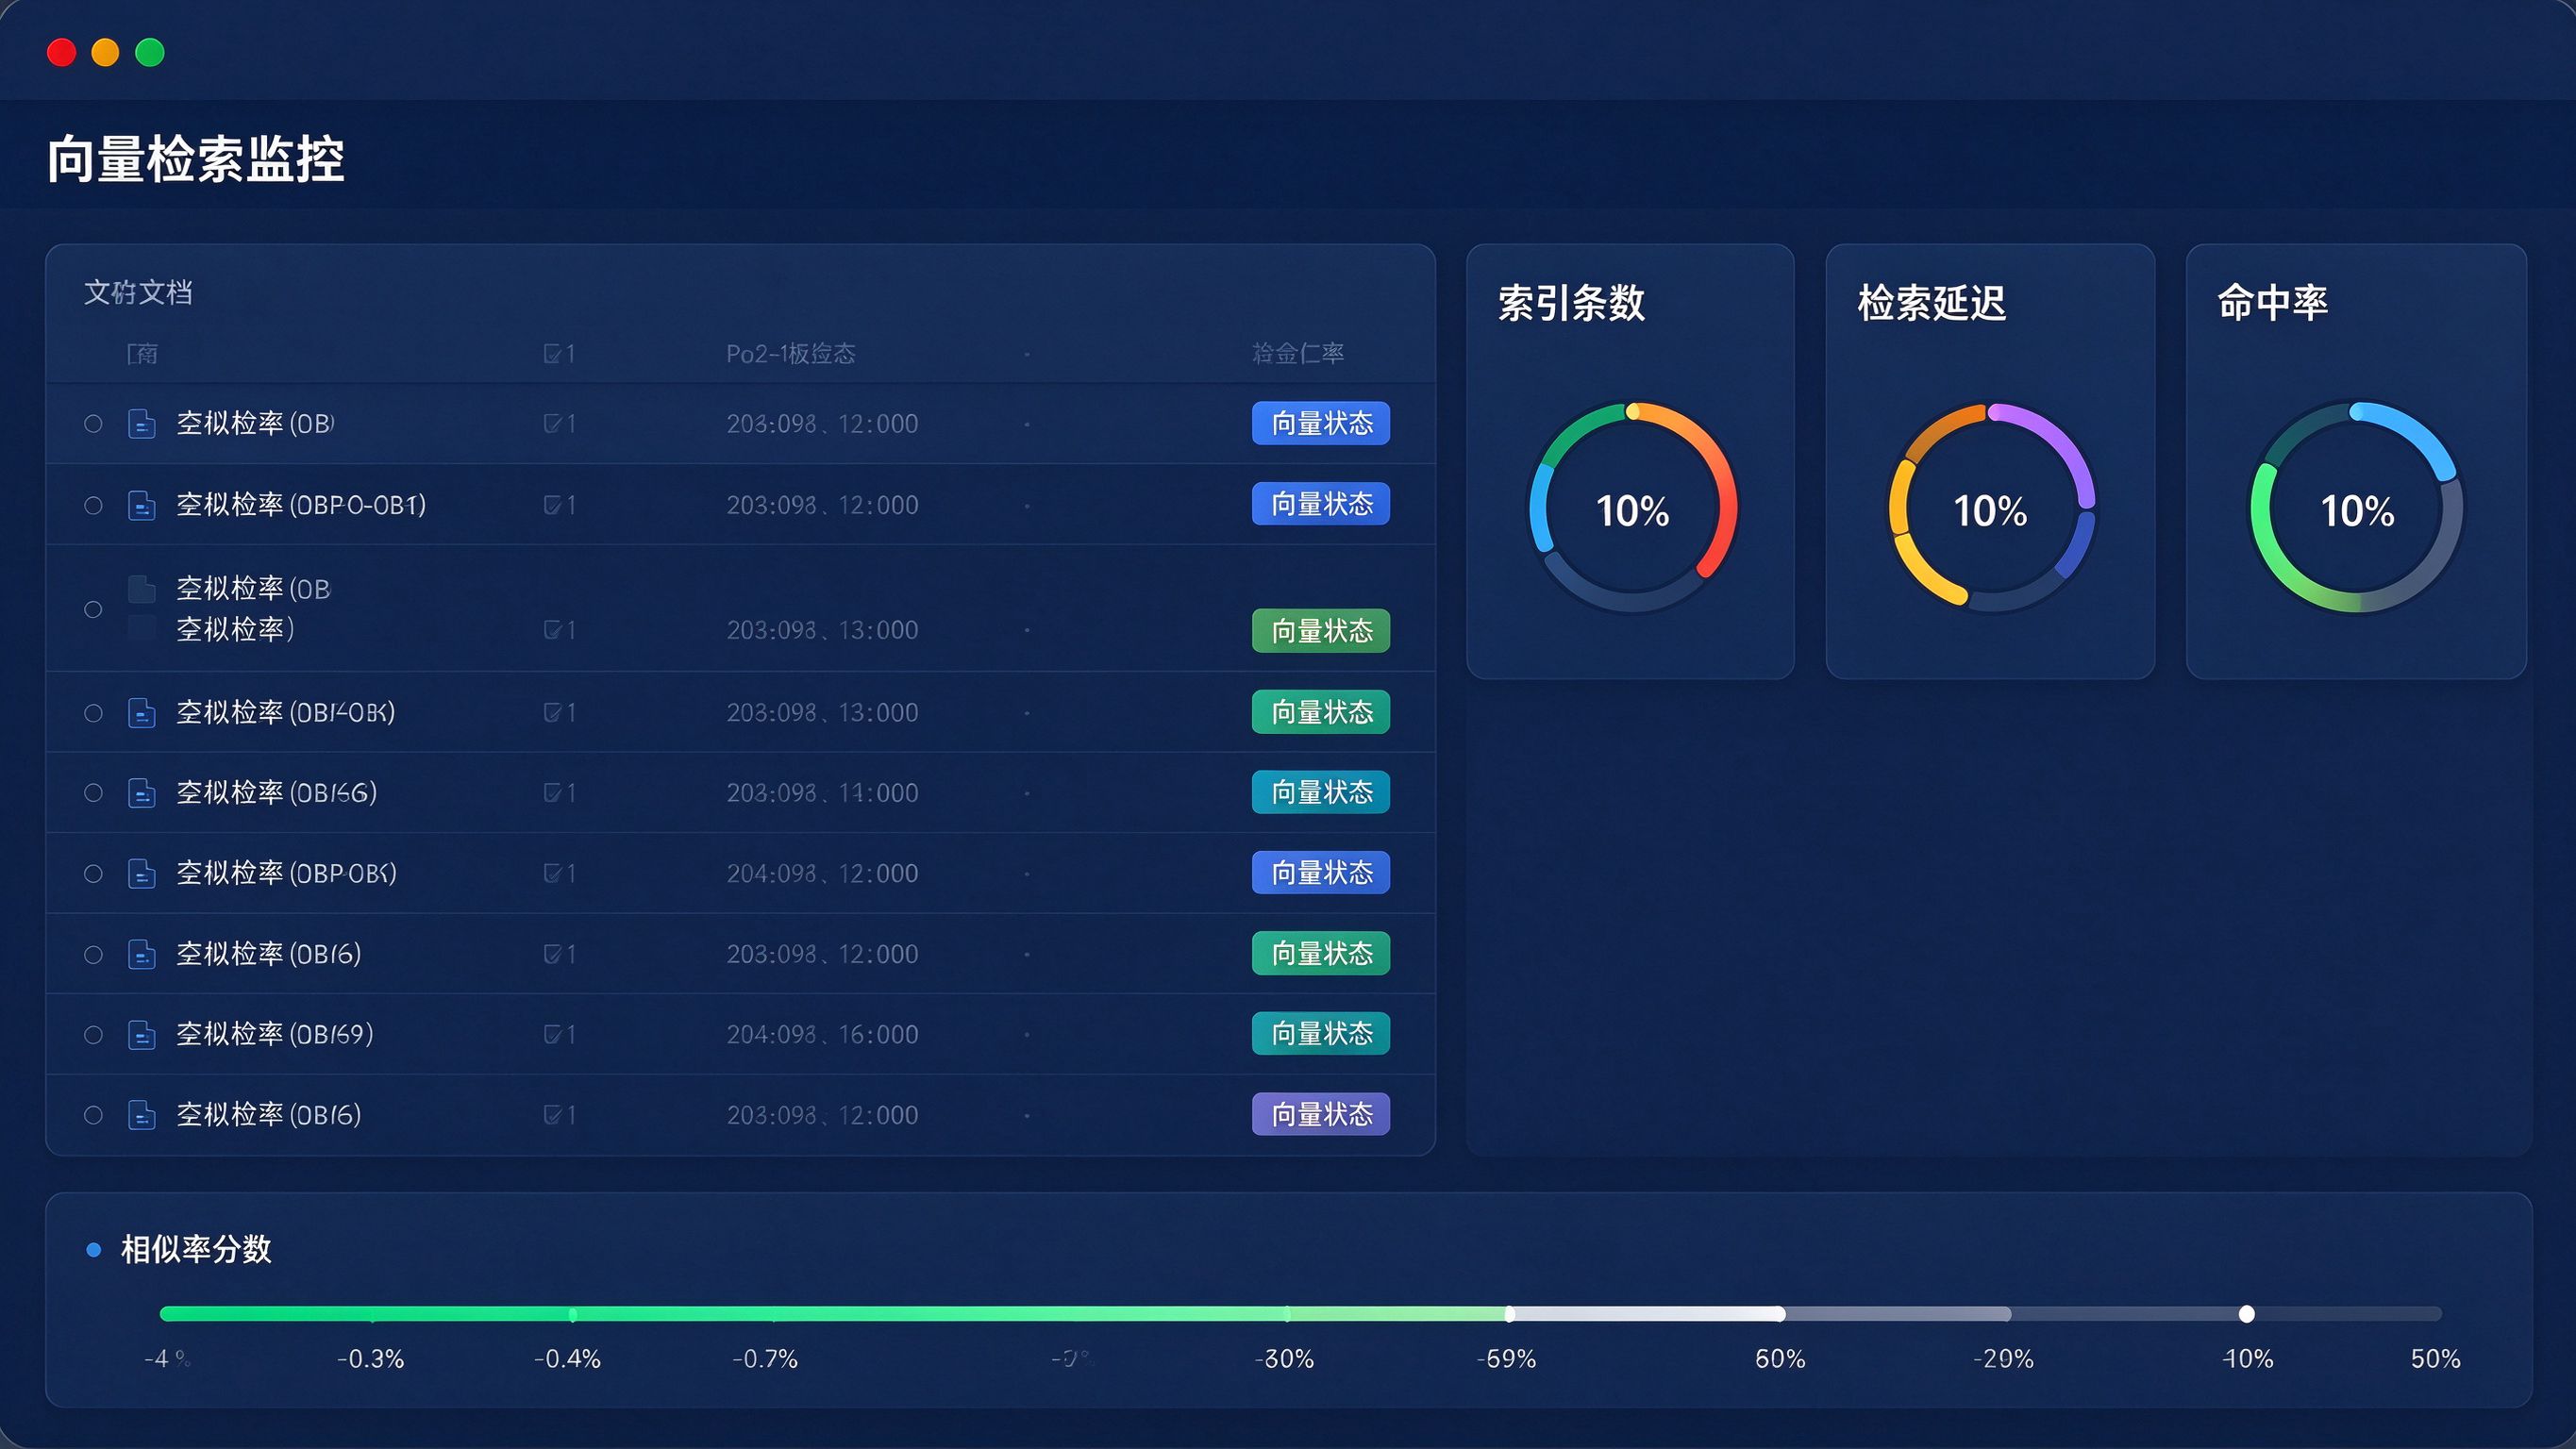
Task: Click the timestamp 204:098, 16:000
Action: [822, 1035]
